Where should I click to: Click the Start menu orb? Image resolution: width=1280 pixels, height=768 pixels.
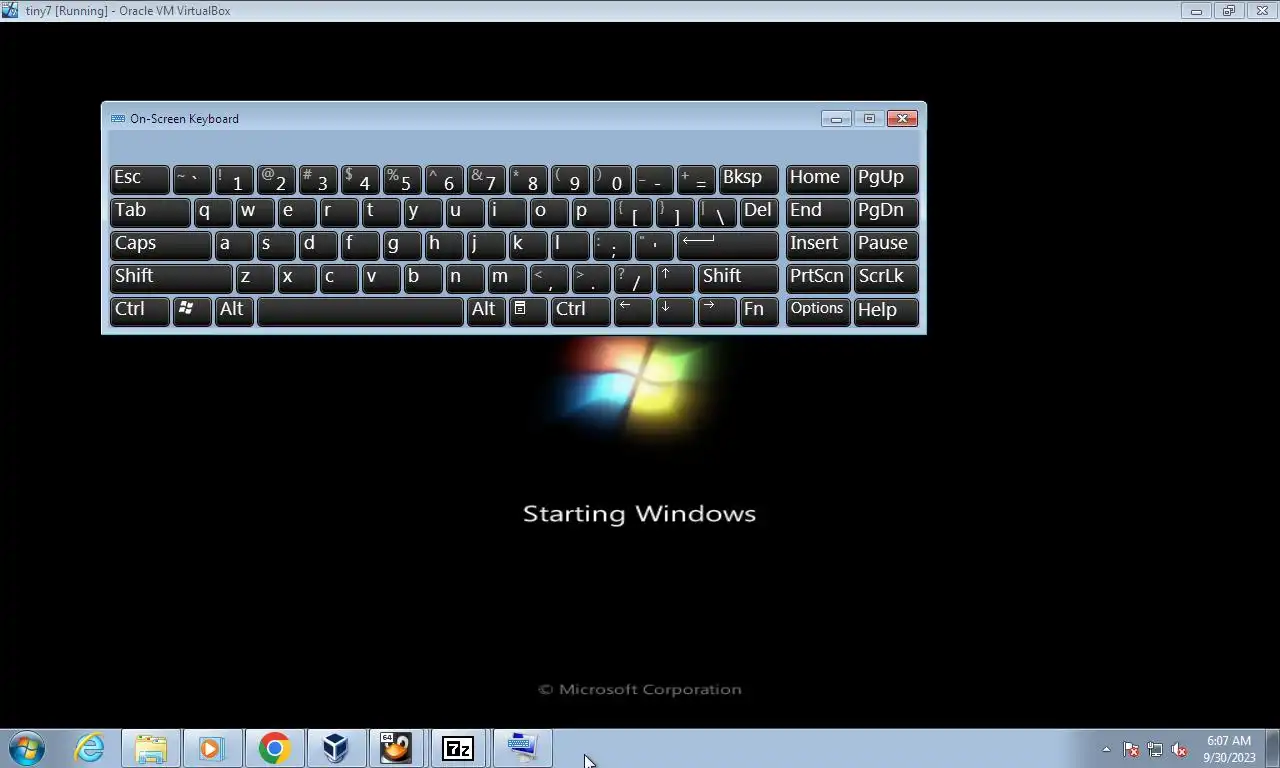pos(27,748)
